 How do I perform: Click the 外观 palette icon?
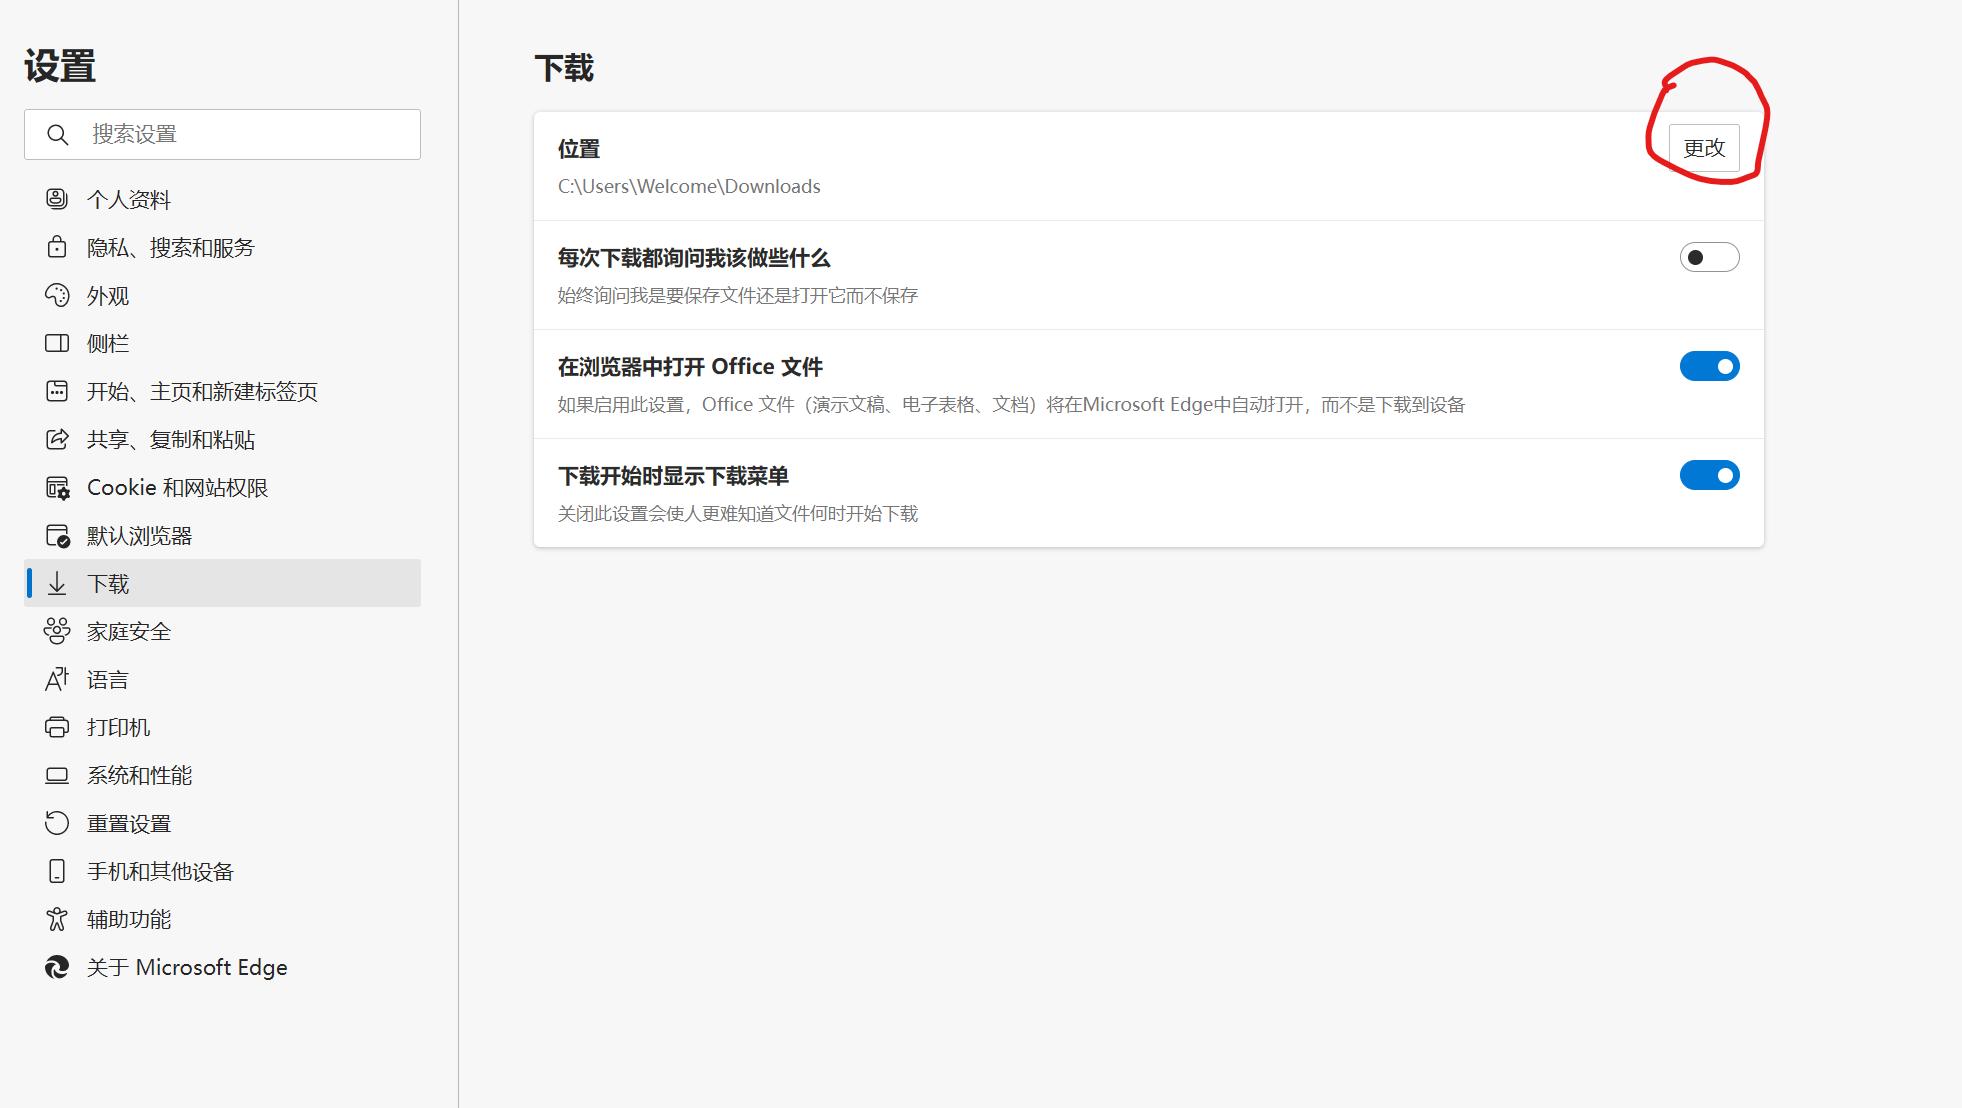coord(57,295)
